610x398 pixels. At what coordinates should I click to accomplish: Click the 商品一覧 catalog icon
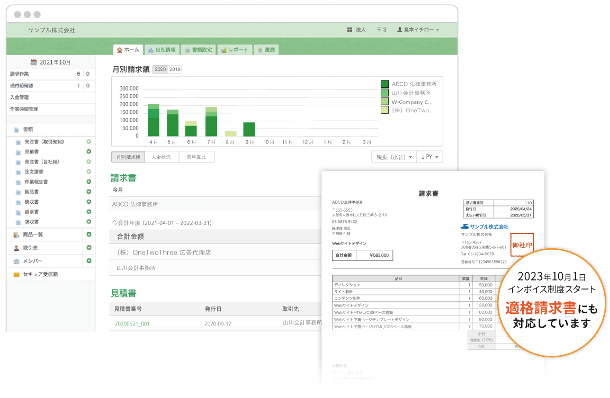16,235
